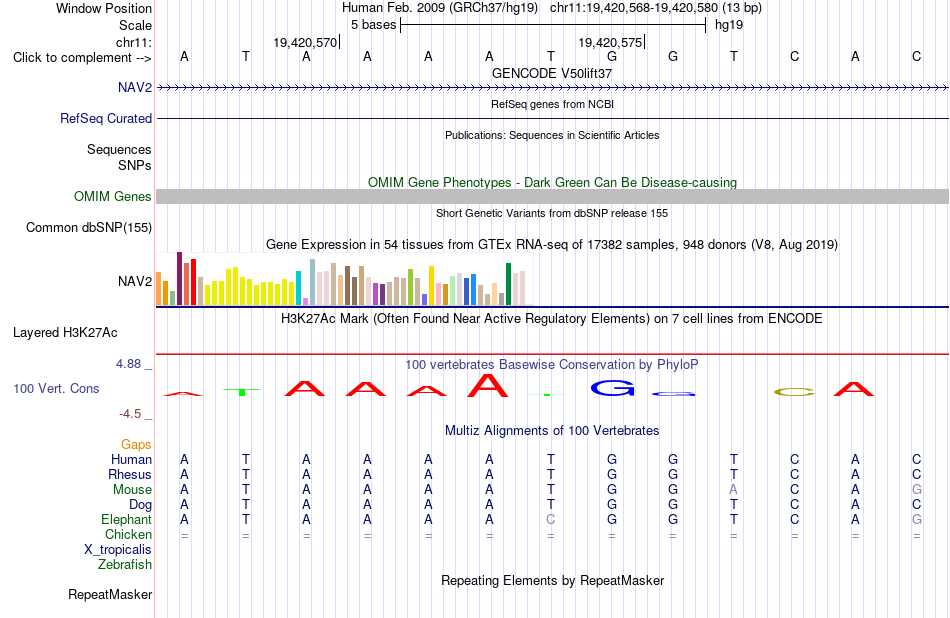Click 'RefSeq genes from NCBI' track title
This screenshot has width=950, height=618.
552,104
